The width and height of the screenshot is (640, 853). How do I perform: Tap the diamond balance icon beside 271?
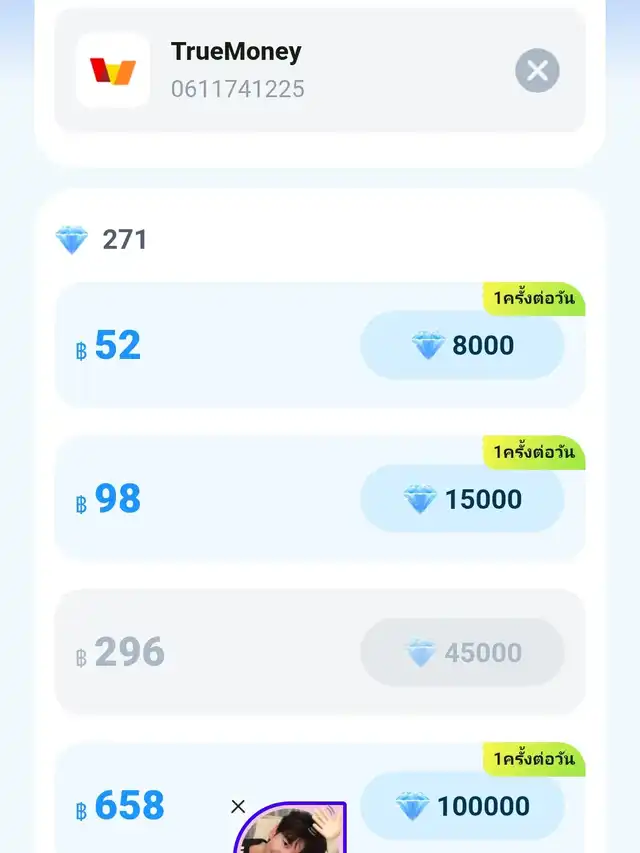tap(72, 240)
